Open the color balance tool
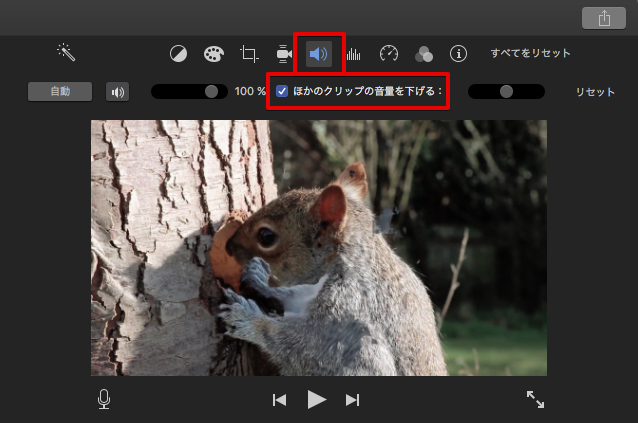 (178, 54)
